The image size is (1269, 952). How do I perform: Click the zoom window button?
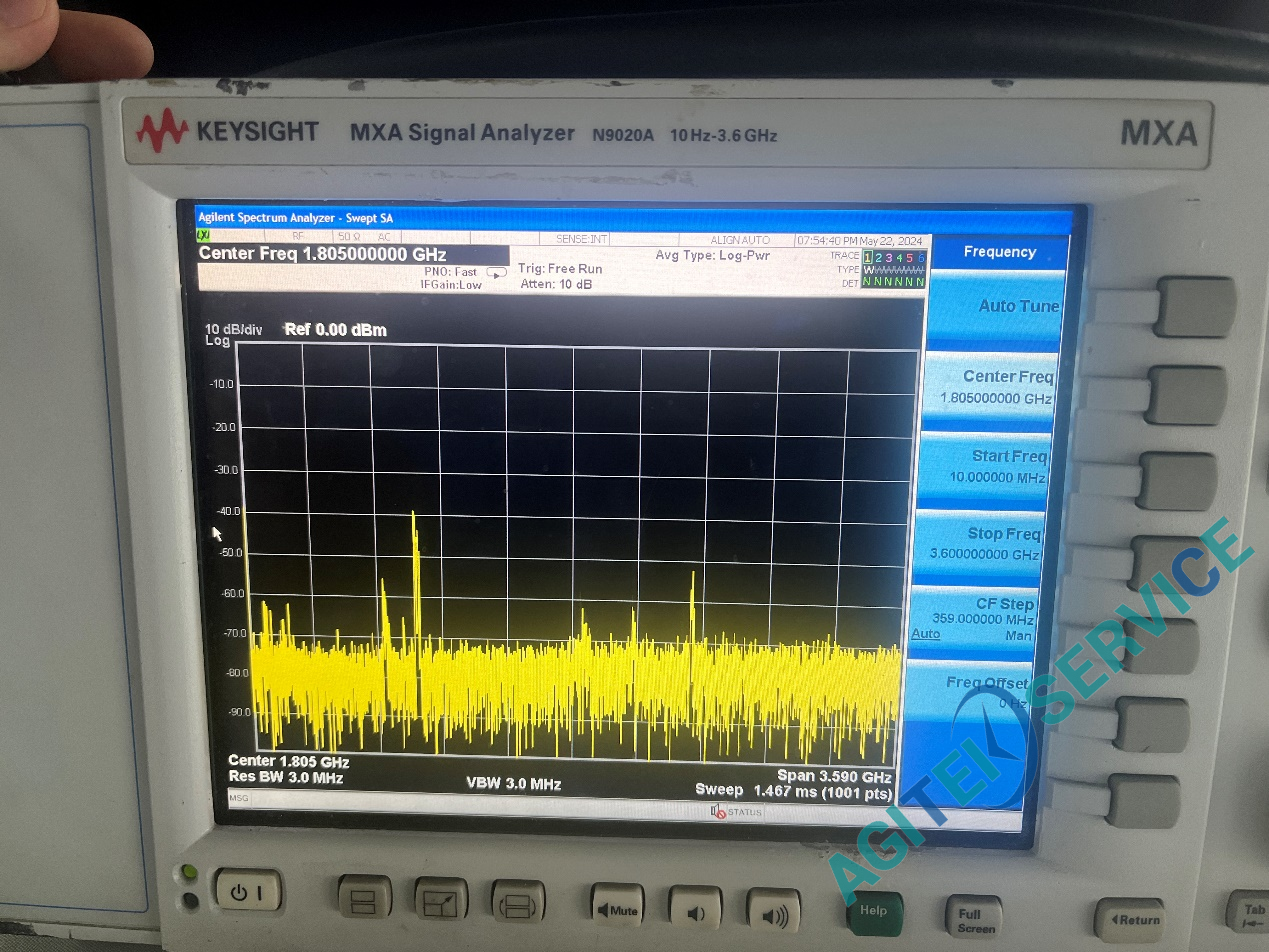click(x=441, y=901)
